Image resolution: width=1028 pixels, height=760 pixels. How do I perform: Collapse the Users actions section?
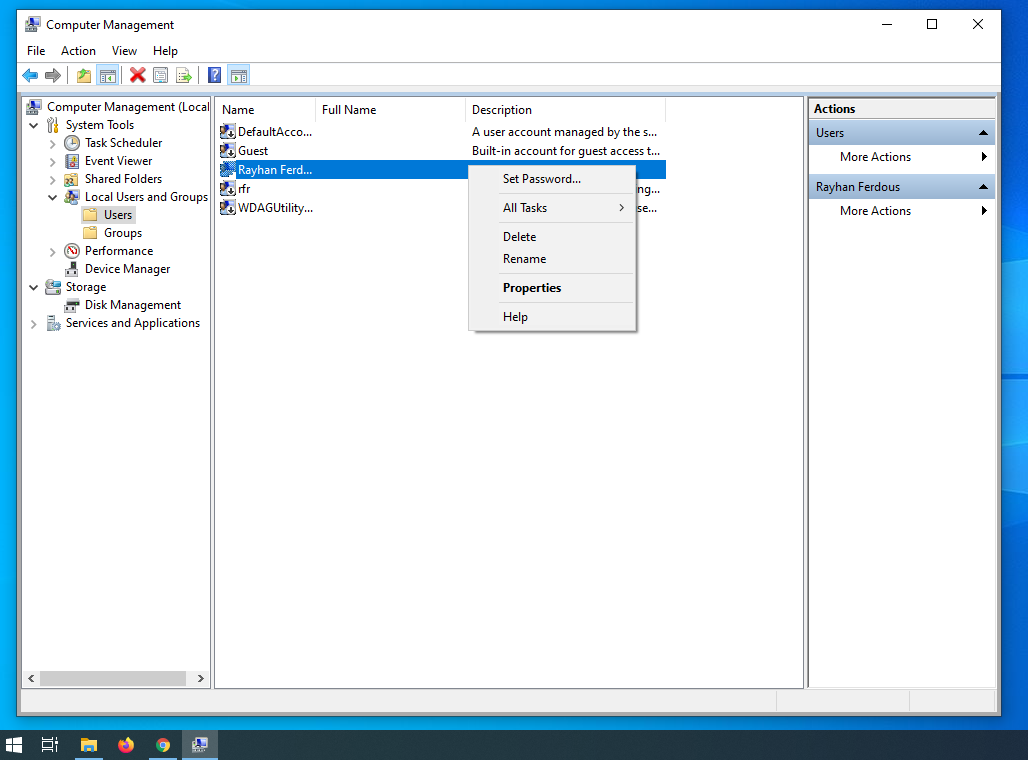983,133
